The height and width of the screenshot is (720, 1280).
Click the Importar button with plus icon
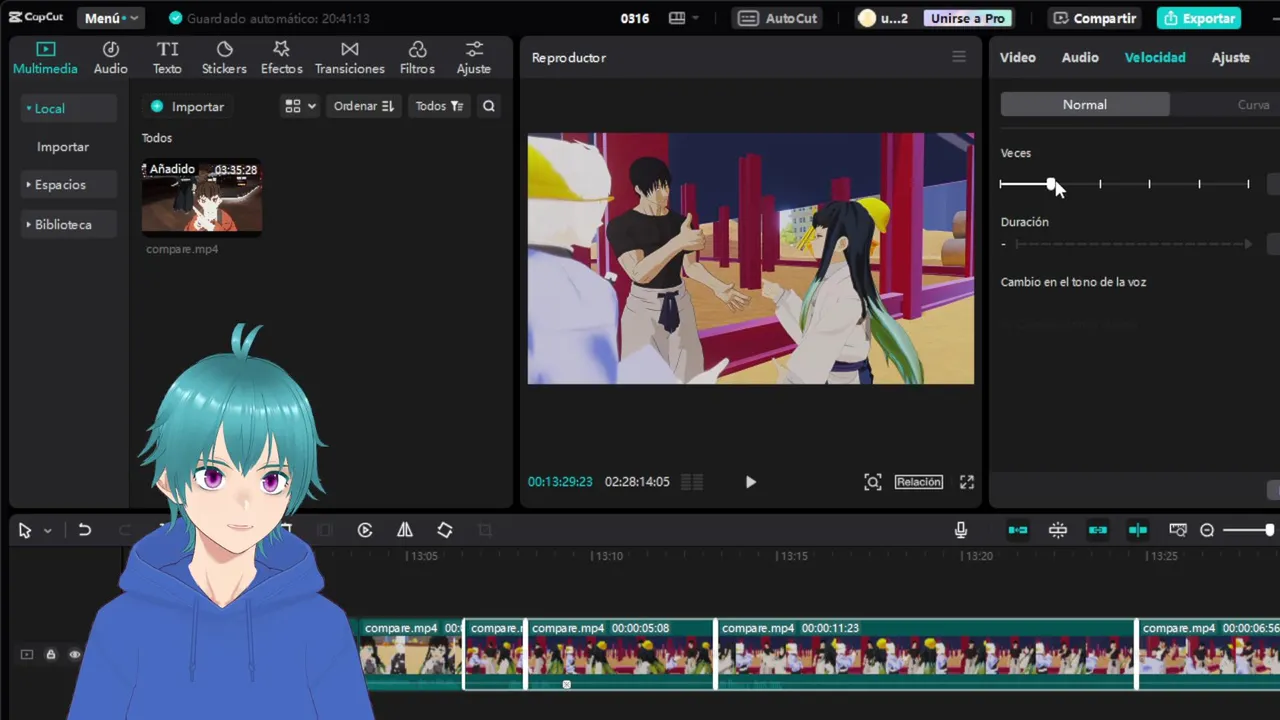click(187, 106)
